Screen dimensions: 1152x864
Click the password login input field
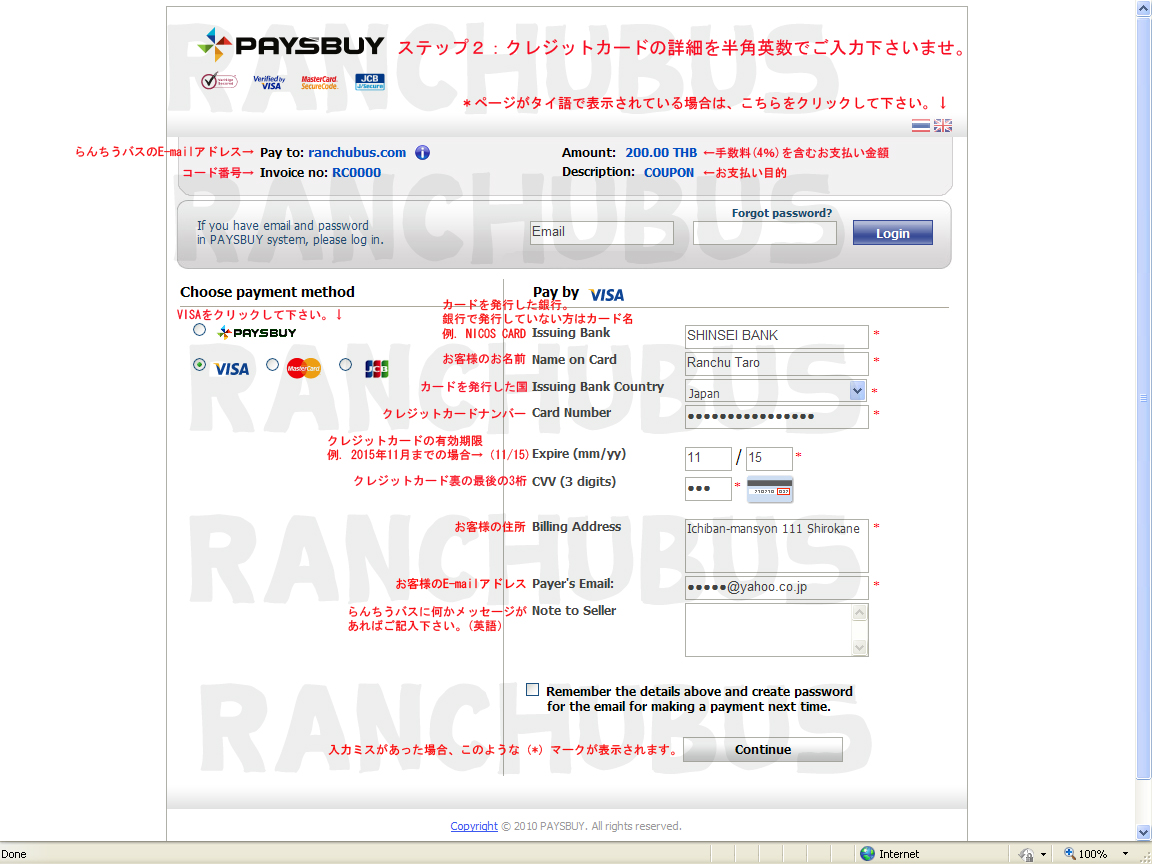pyautogui.click(x=765, y=233)
